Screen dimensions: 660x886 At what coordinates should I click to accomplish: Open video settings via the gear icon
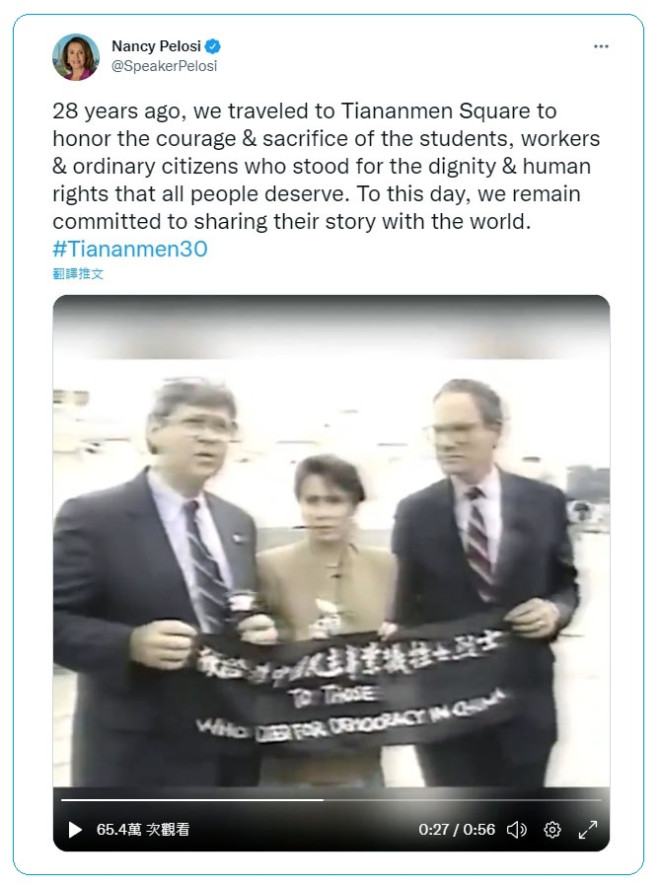click(552, 829)
